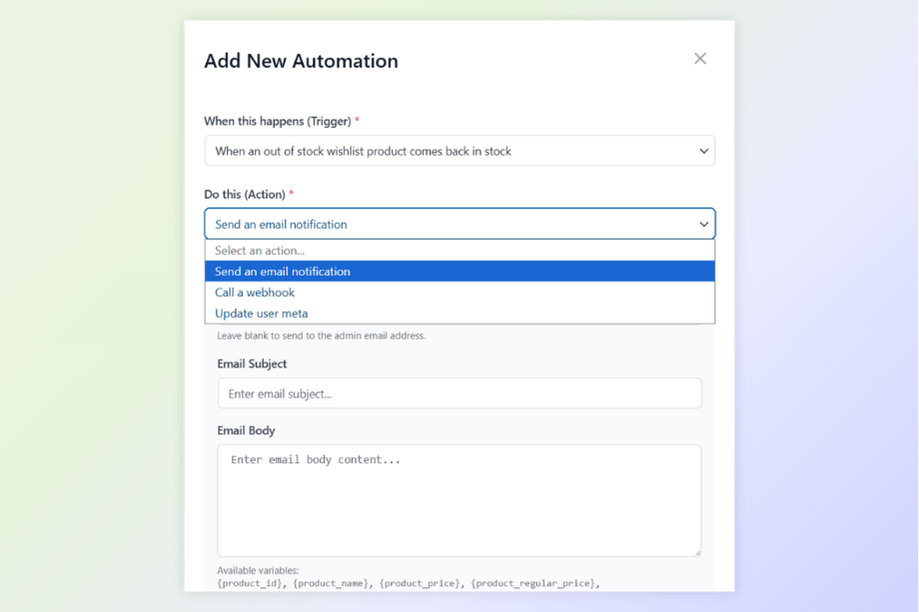Screen dimensions: 919x612
Task: Open the 'Do this (Action)' dropdown
Action: point(460,223)
